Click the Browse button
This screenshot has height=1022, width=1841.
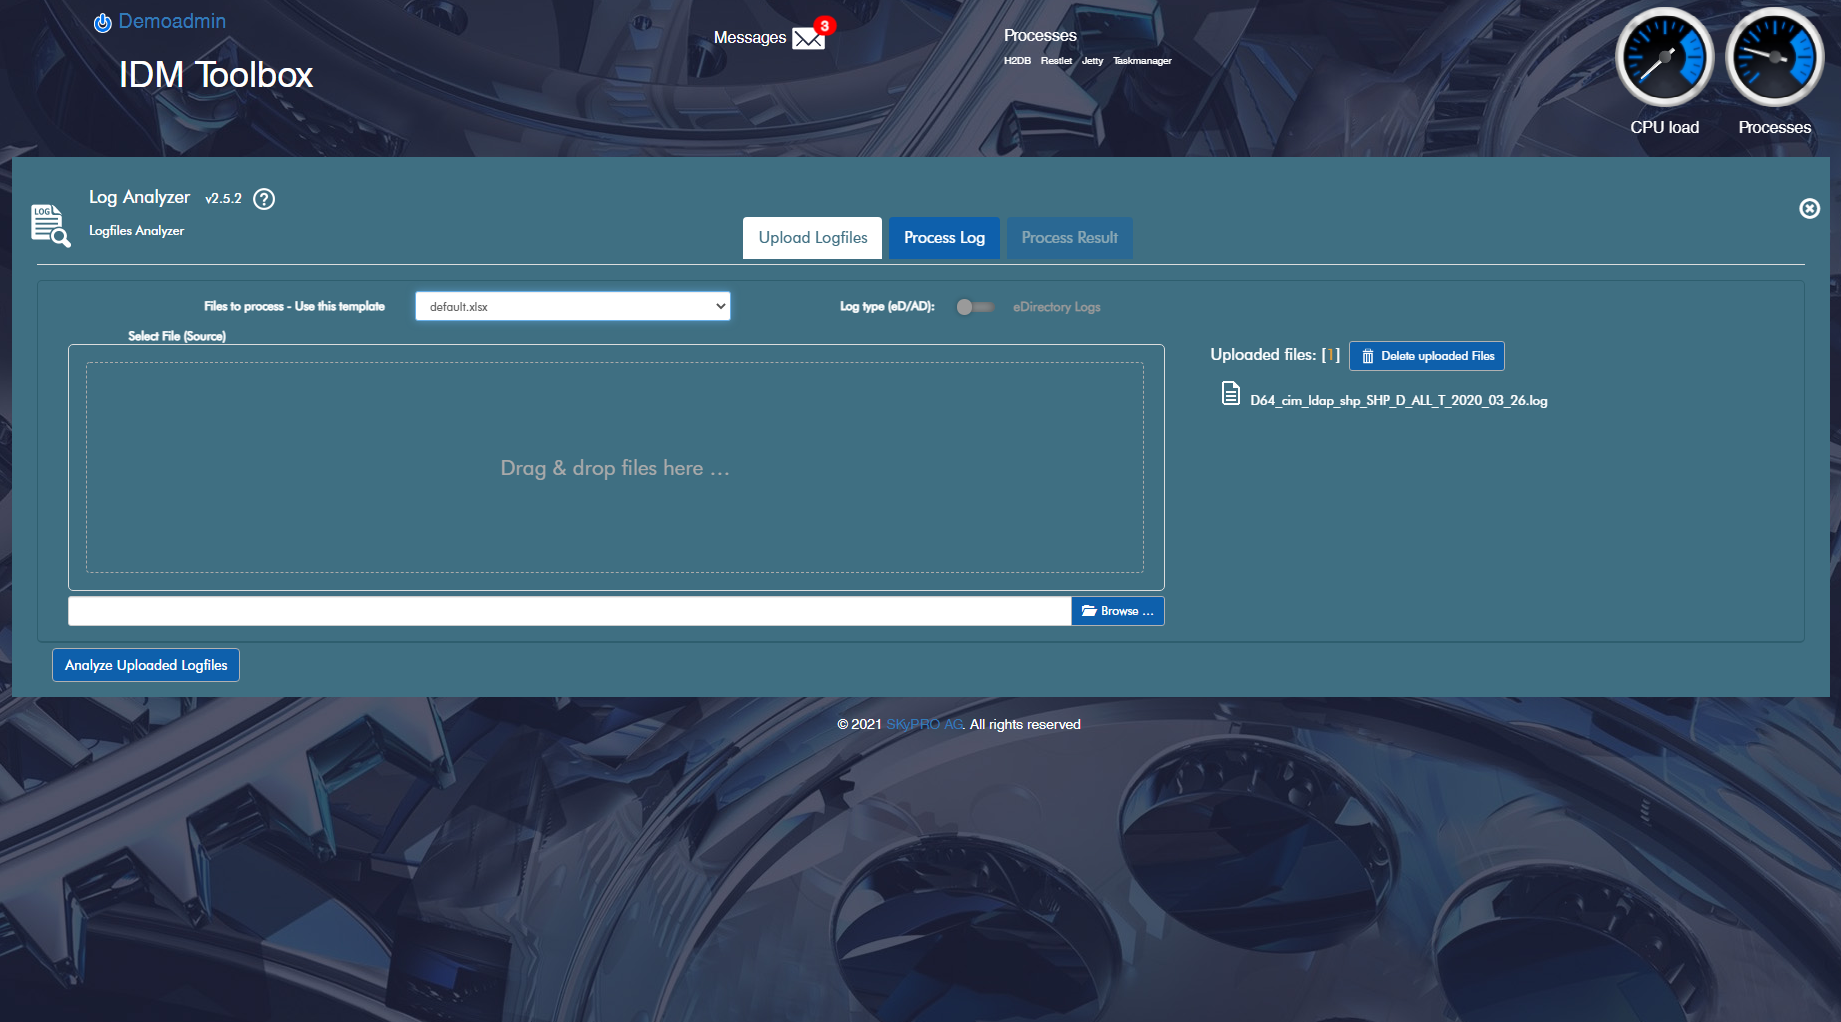[1118, 611]
